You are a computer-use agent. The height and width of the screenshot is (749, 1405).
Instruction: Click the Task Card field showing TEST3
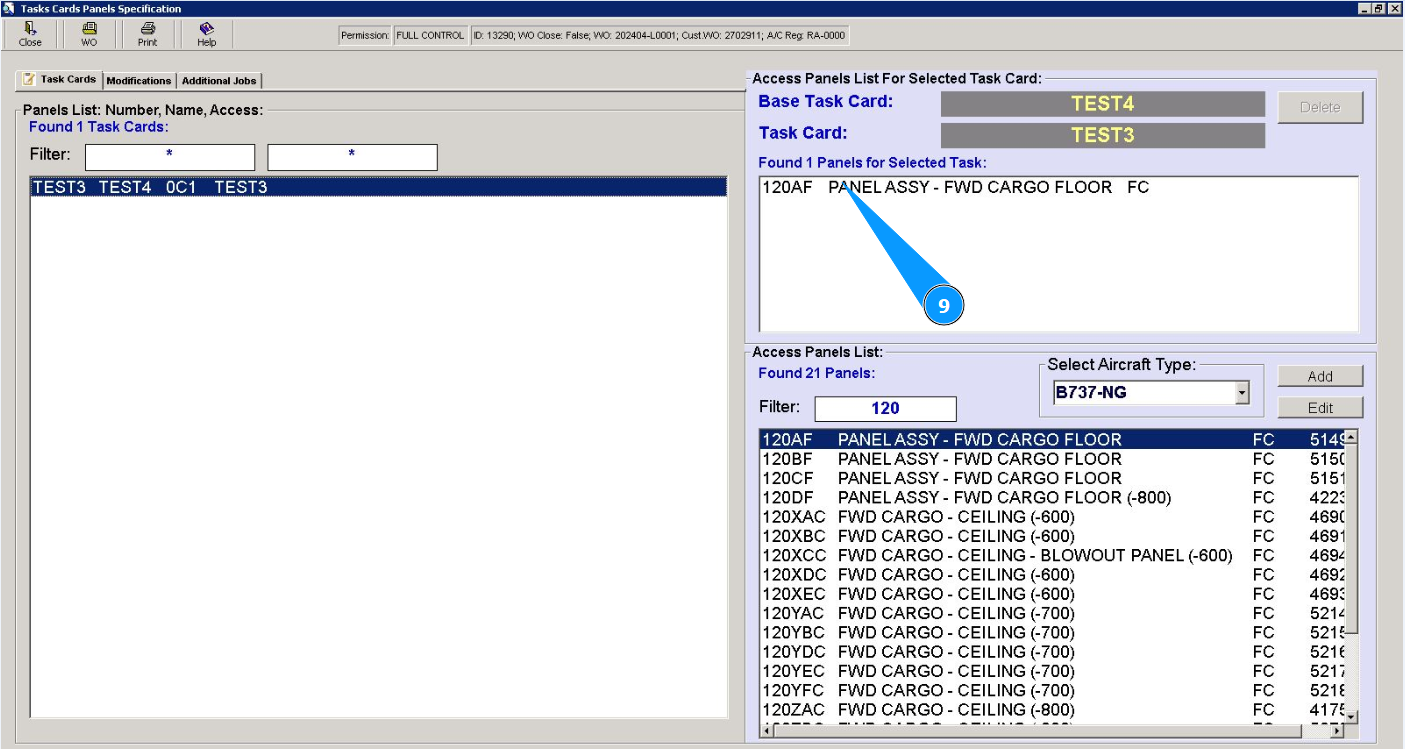(1103, 136)
